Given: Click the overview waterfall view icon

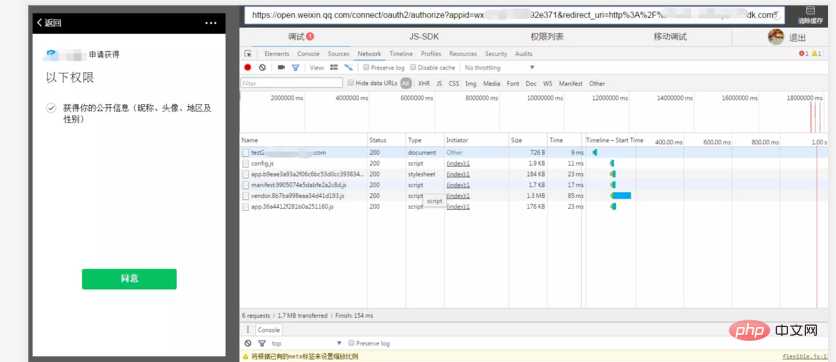Looking at the screenshot, I should click(348, 68).
